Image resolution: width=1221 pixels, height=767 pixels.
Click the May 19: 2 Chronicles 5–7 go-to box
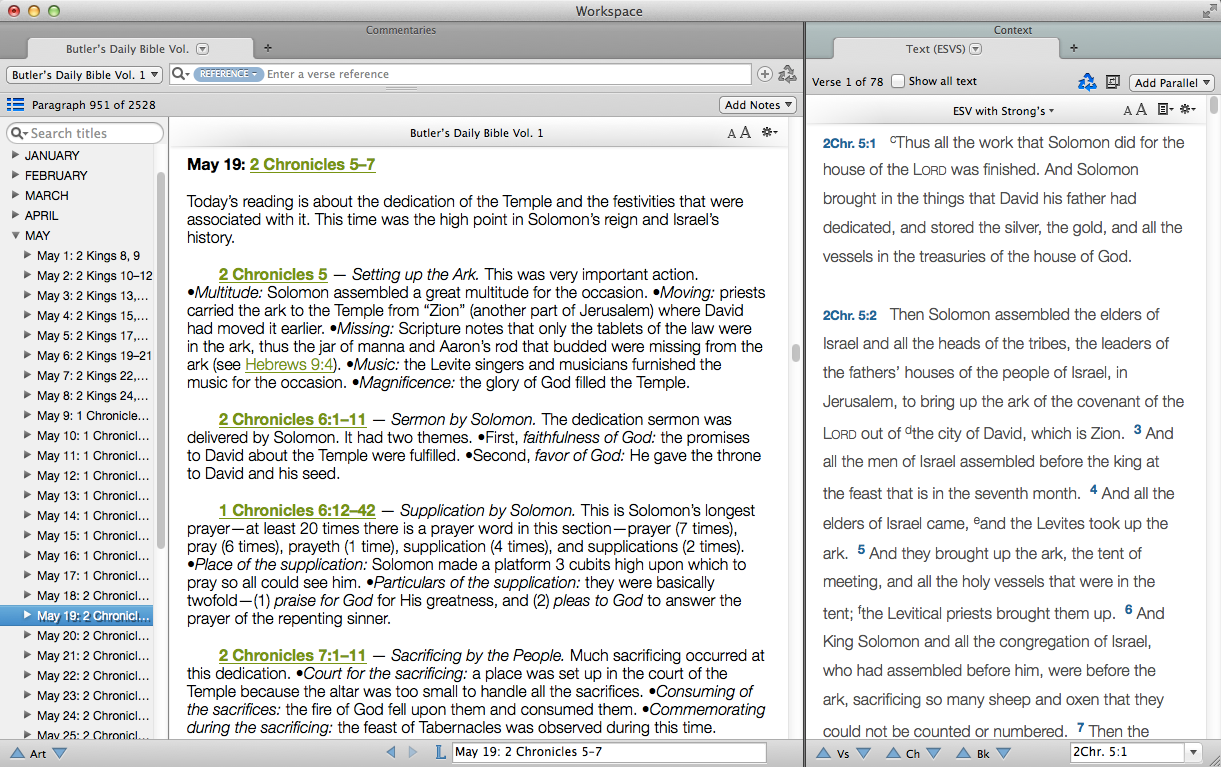(609, 752)
